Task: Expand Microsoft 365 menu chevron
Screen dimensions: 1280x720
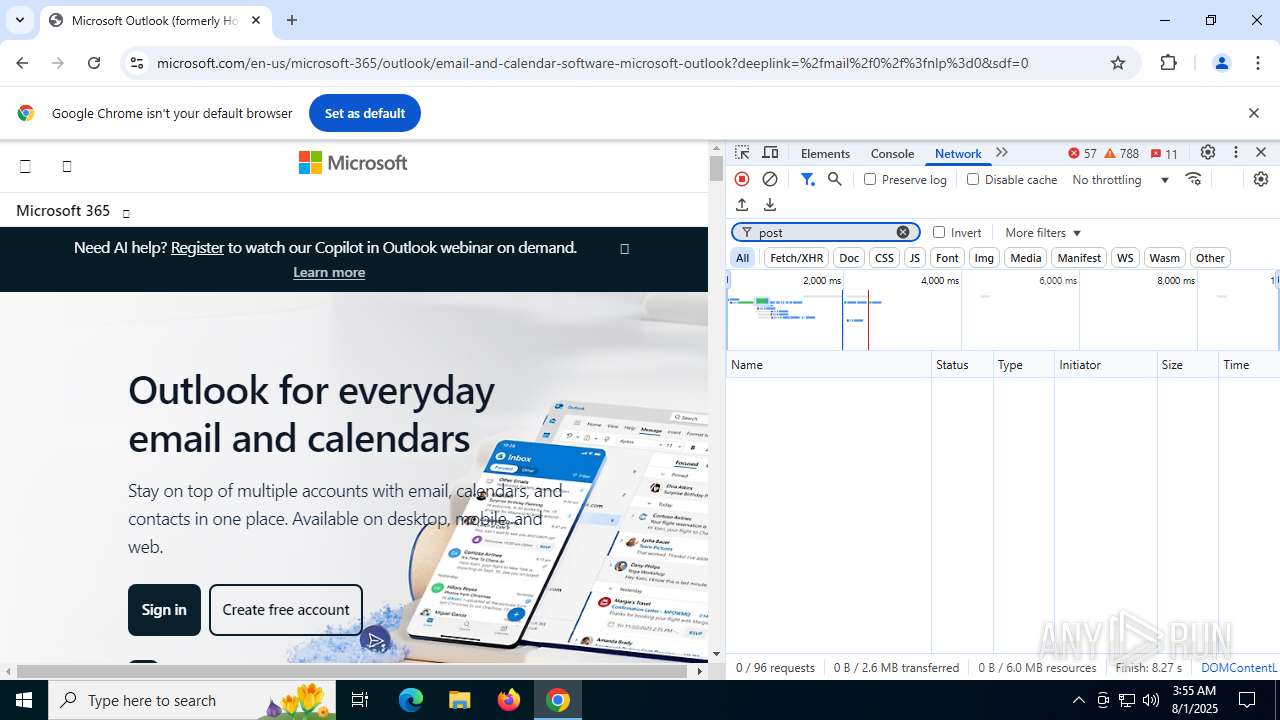Action: tap(126, 213)
